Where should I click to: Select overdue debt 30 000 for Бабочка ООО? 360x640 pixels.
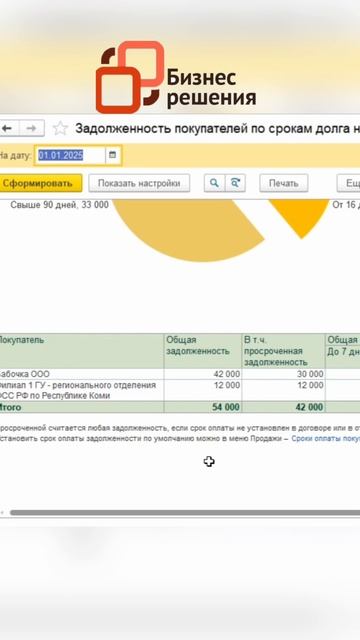284,374
